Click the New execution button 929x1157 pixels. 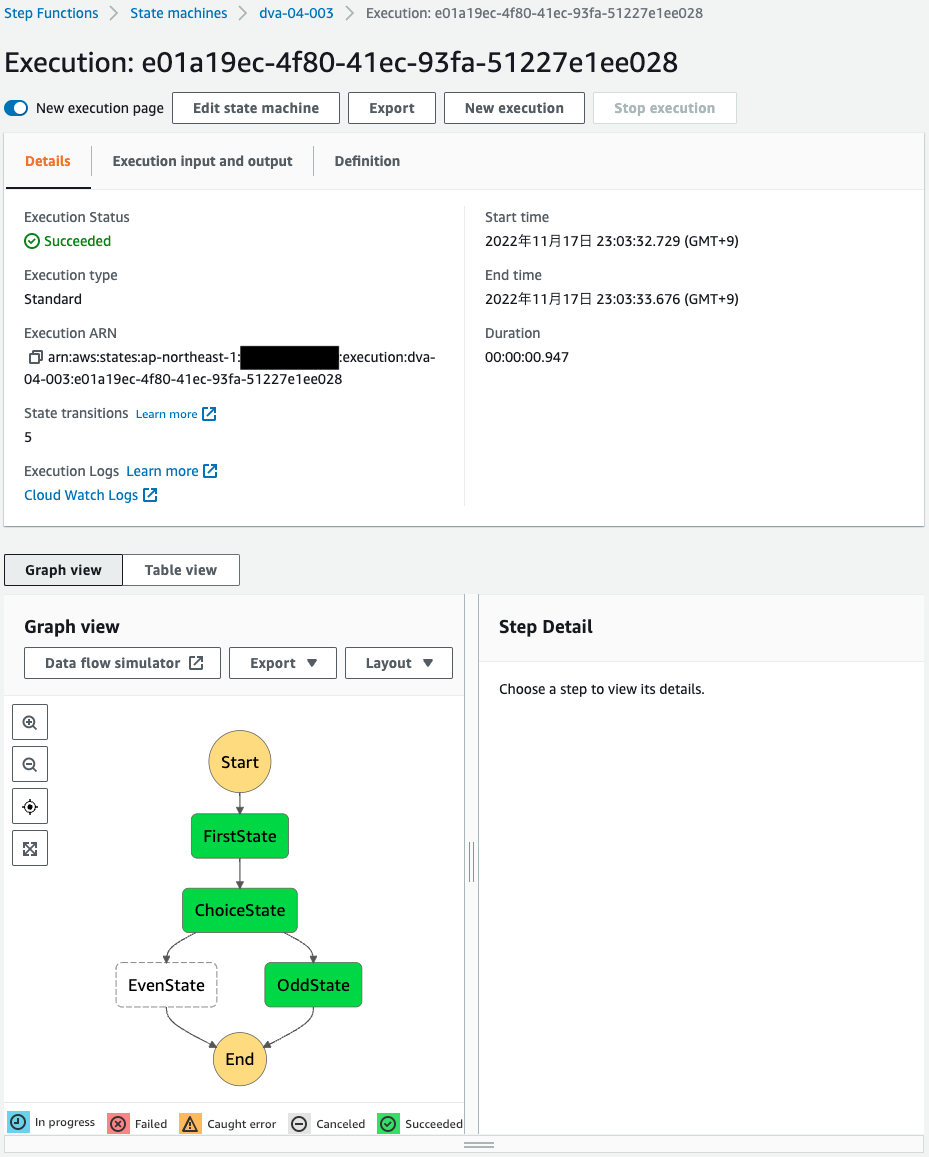[x=513, y=107]
